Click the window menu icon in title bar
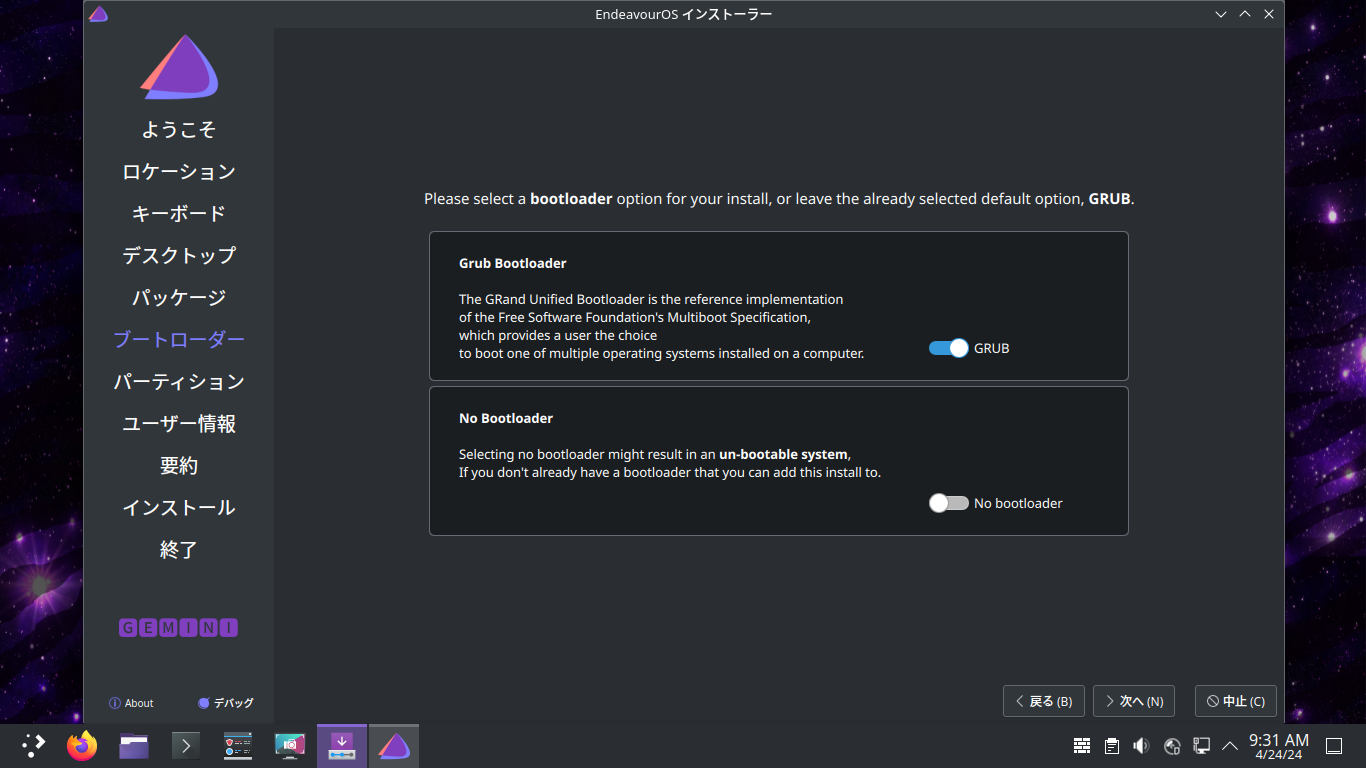This screenshot has height=768, width=1366. (x=98, y=14)
